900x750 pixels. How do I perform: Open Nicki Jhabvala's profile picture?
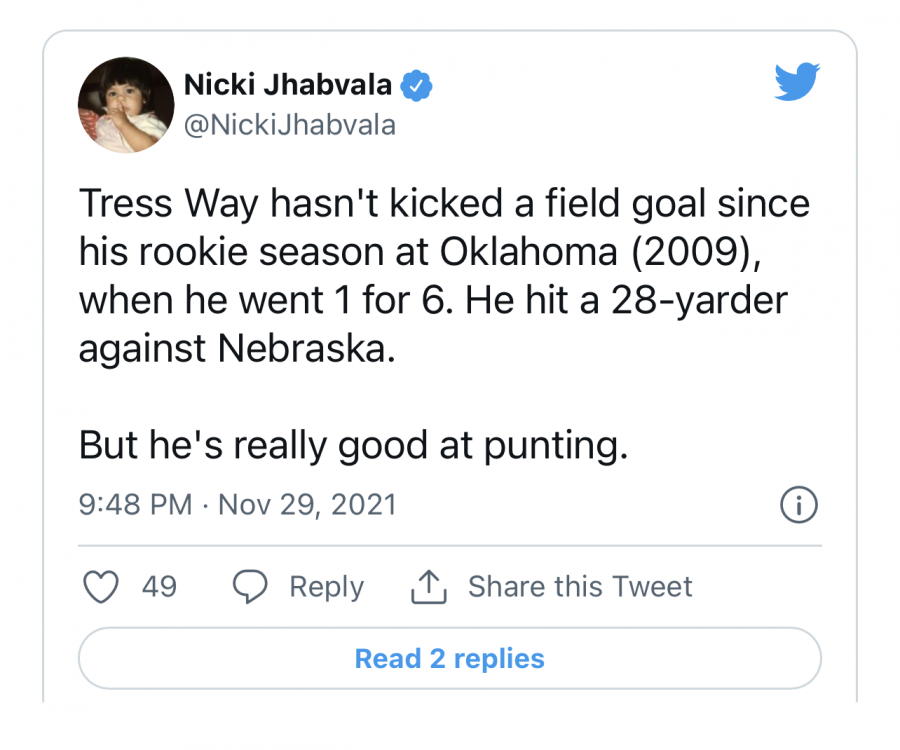[x=126, y=105]
